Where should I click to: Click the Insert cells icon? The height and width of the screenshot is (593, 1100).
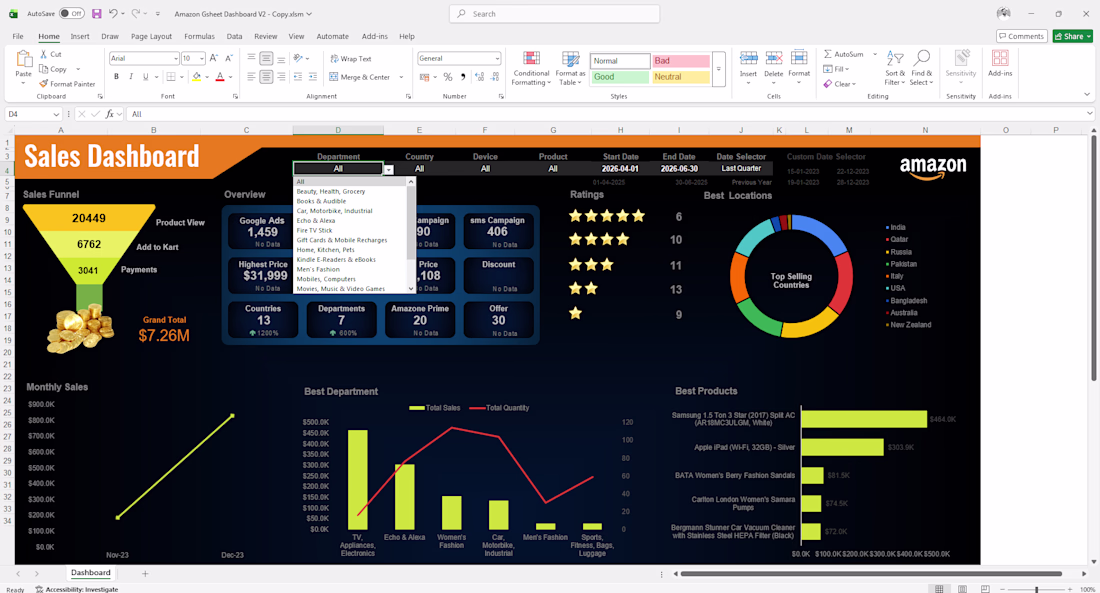[749, 58]
